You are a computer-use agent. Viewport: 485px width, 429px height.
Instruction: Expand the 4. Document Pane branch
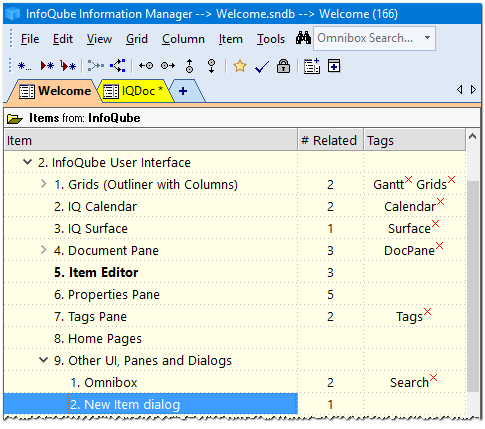(43, 250)
